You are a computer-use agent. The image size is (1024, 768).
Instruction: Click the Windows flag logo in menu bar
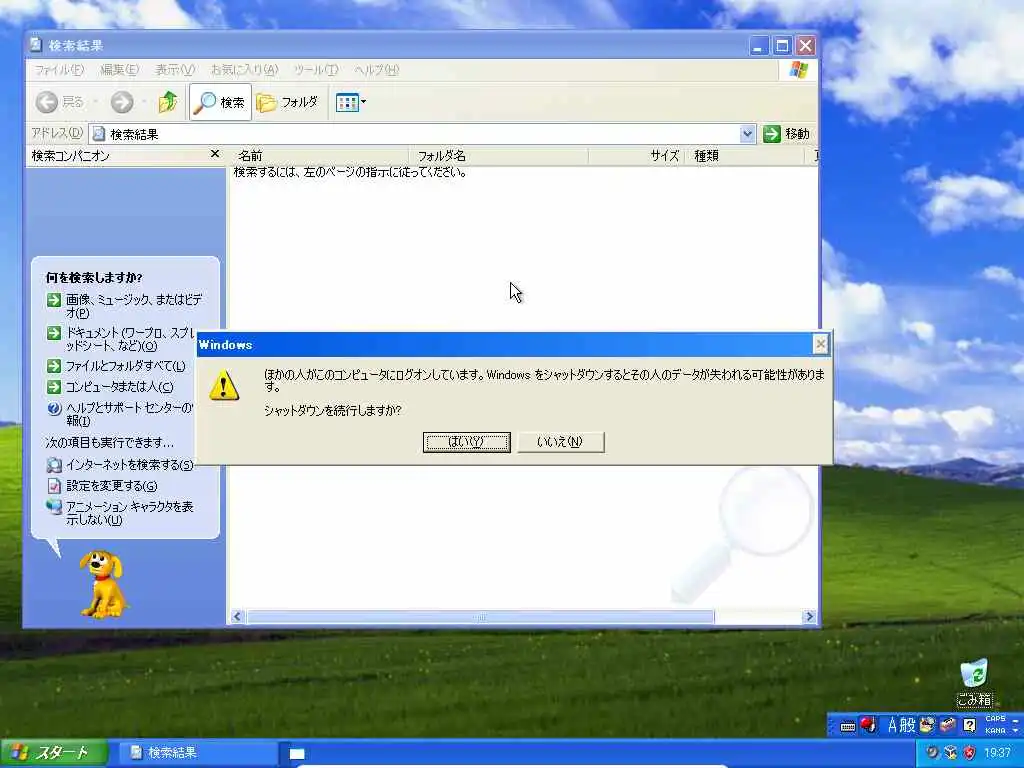[x=799, y=70]
